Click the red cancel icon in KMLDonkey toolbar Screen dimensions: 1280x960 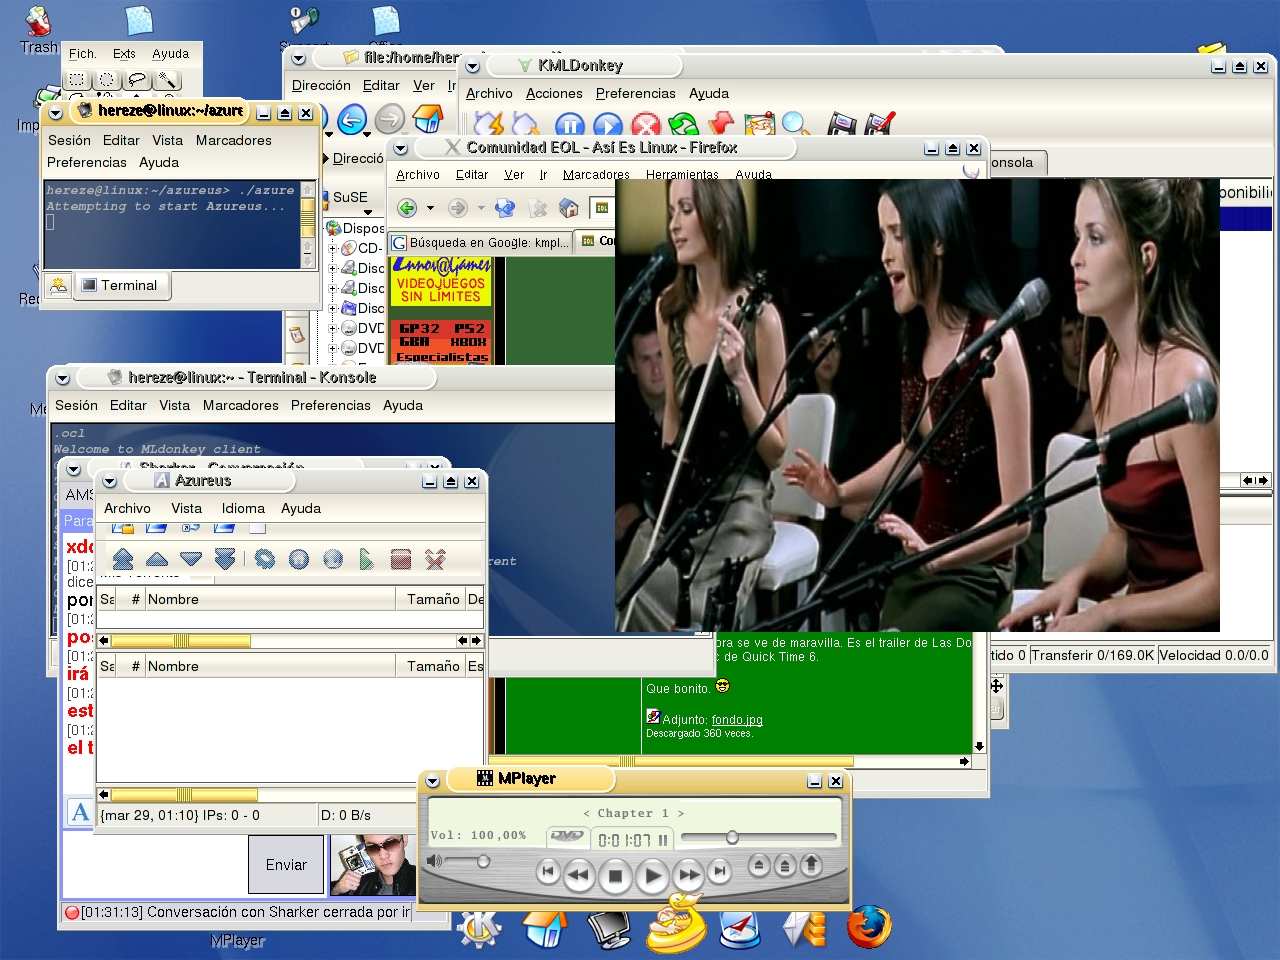tap(645, 126)
